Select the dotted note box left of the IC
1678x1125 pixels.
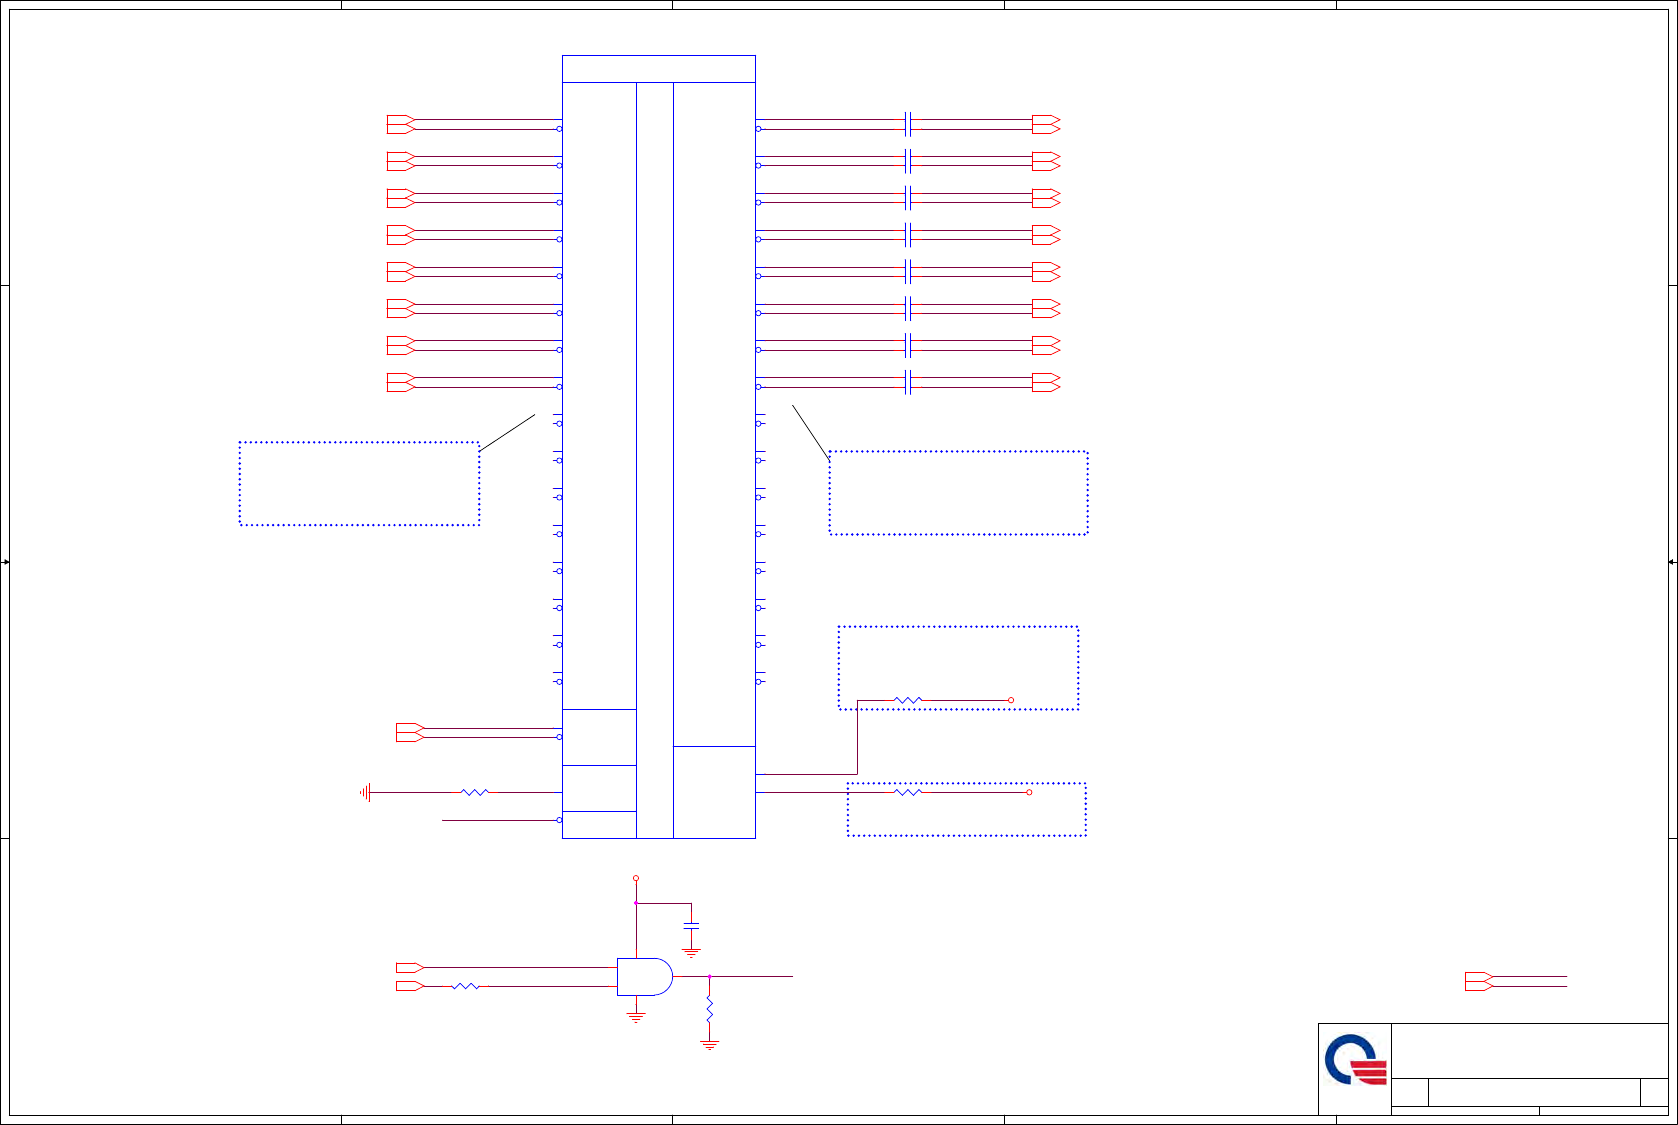click(x=359, y=484)
